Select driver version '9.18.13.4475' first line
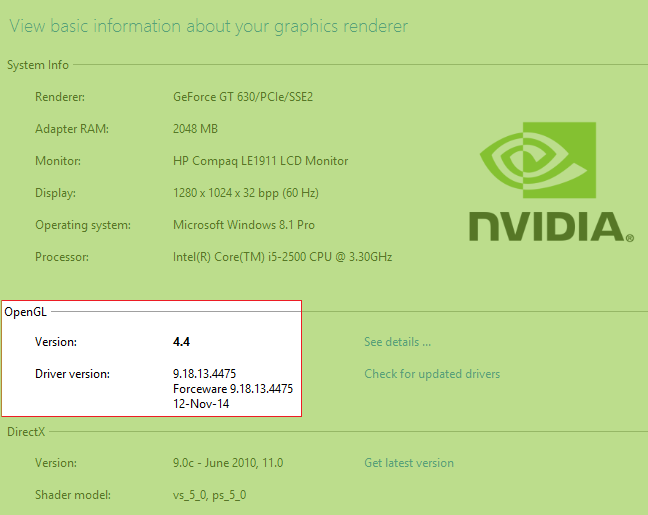Screen dimensions: 648x515 (205, 374)
